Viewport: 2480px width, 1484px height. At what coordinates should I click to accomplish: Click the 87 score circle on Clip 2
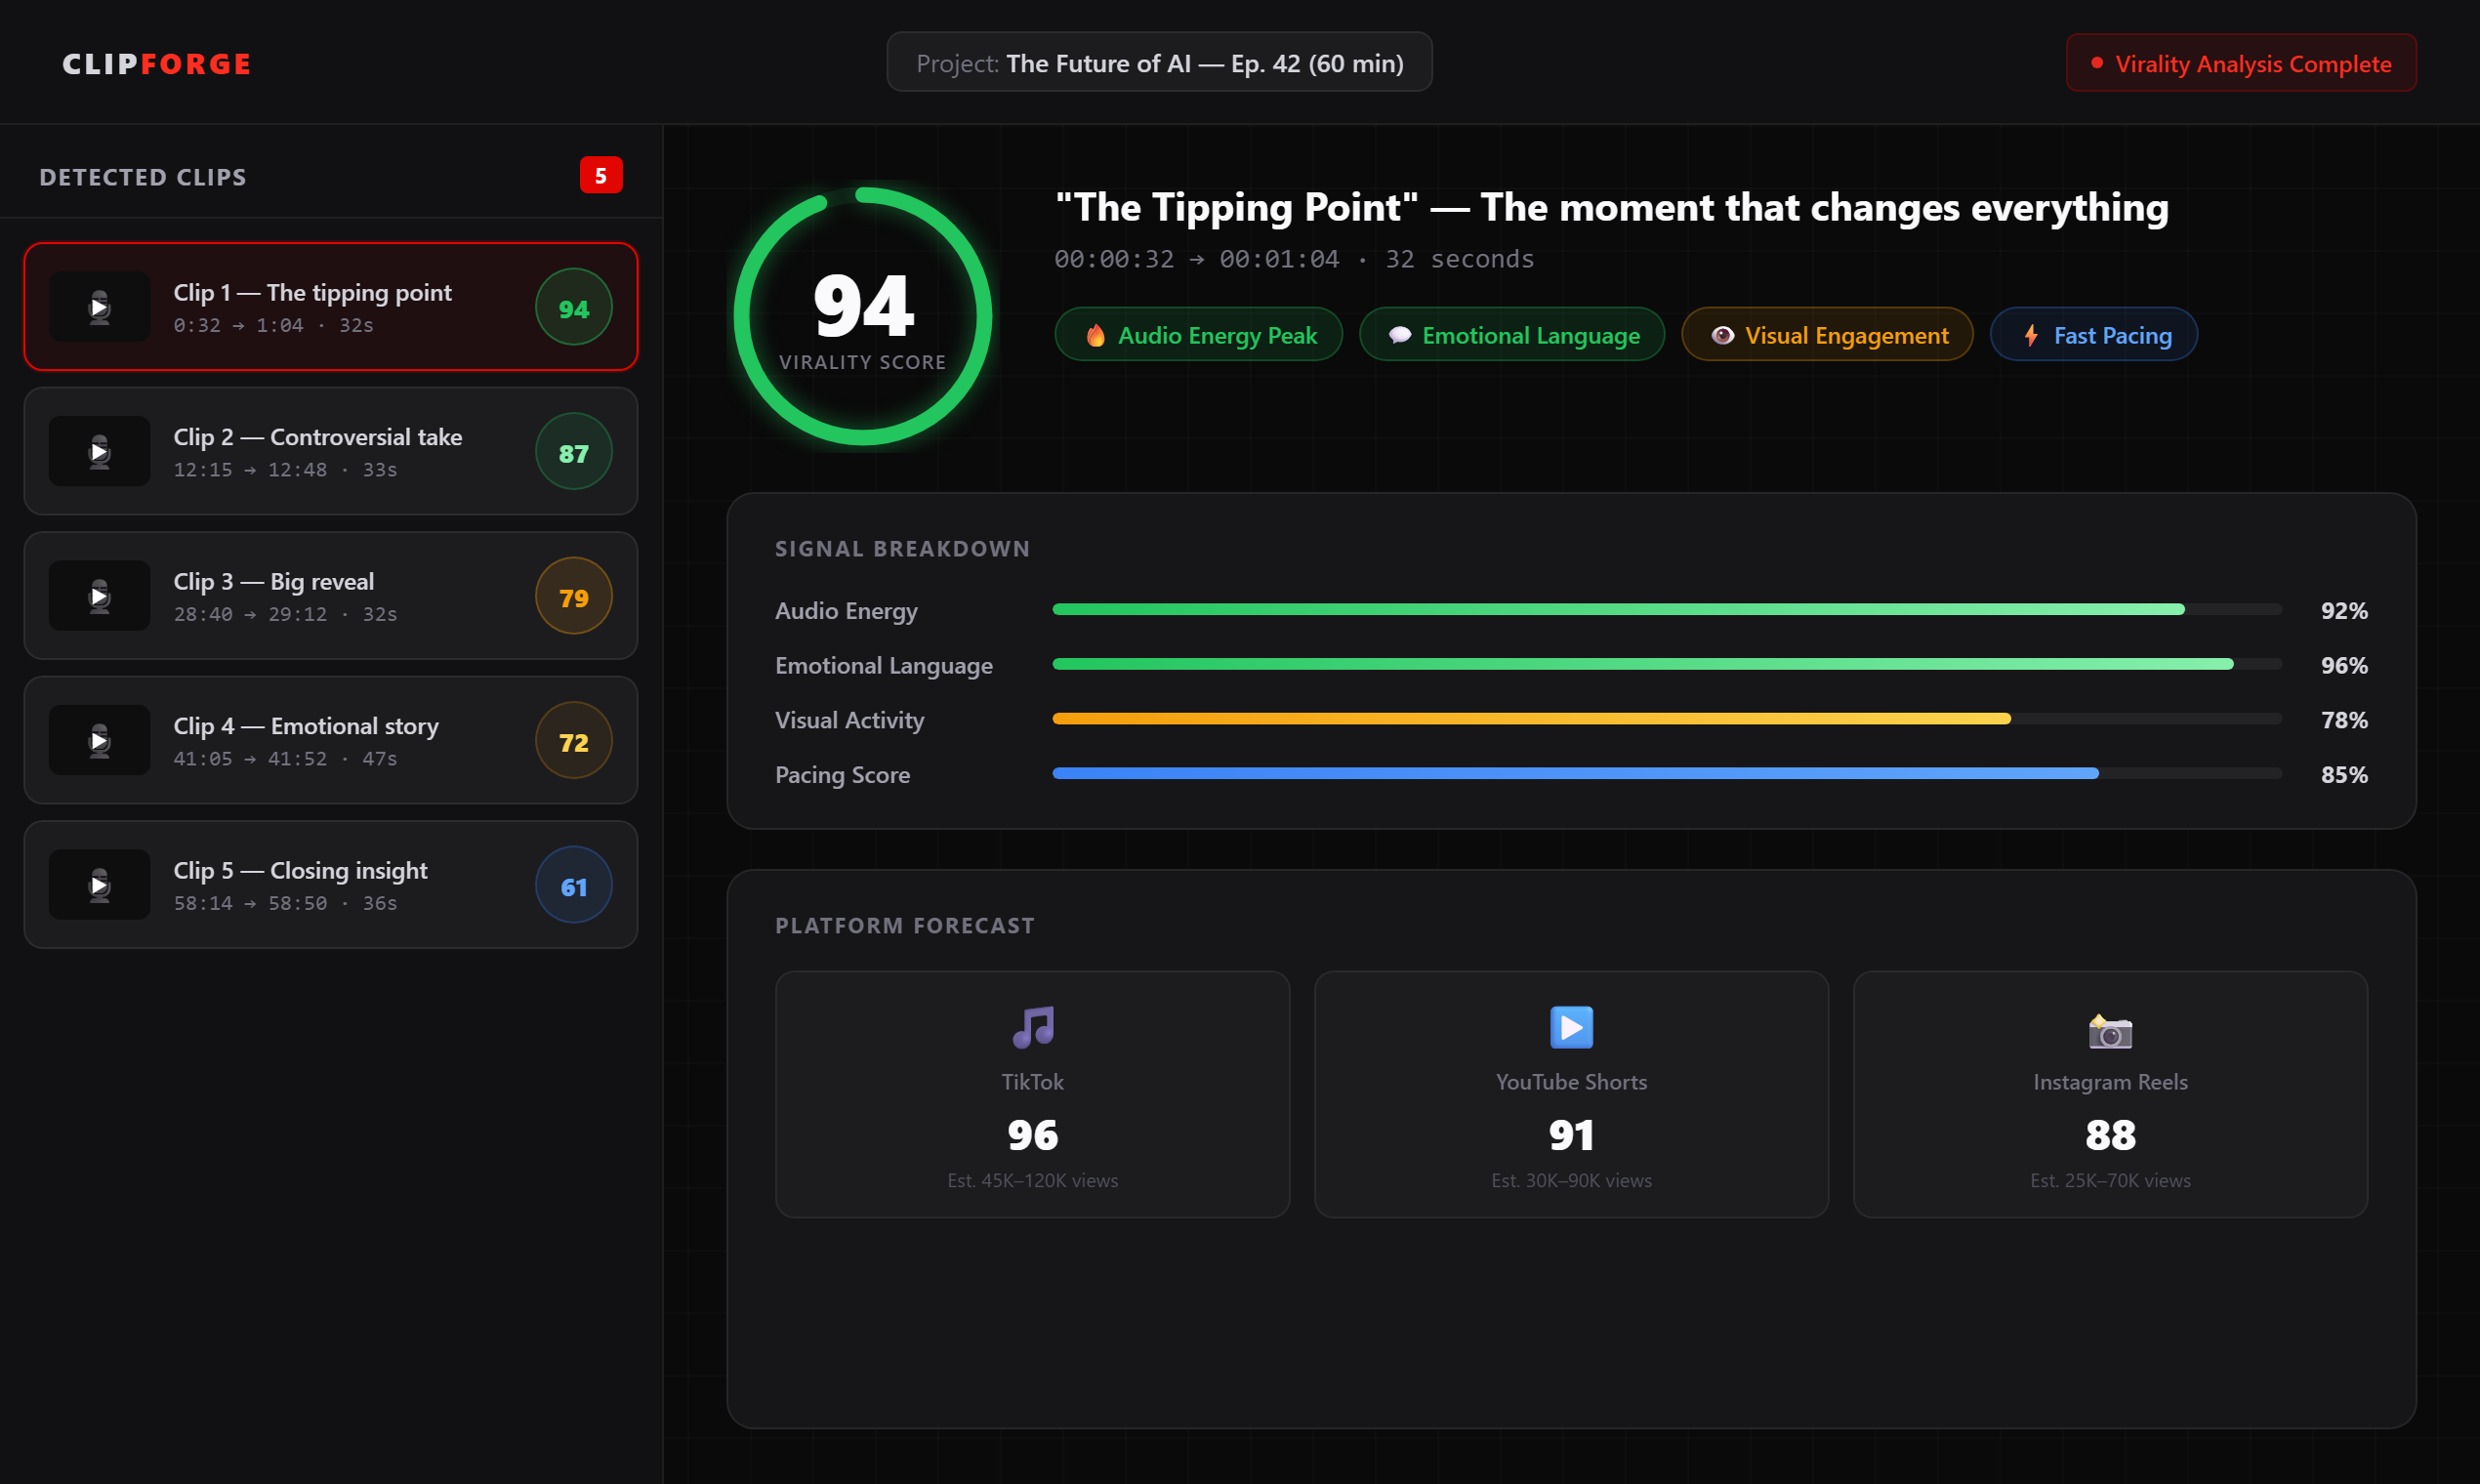coord(573,452)
